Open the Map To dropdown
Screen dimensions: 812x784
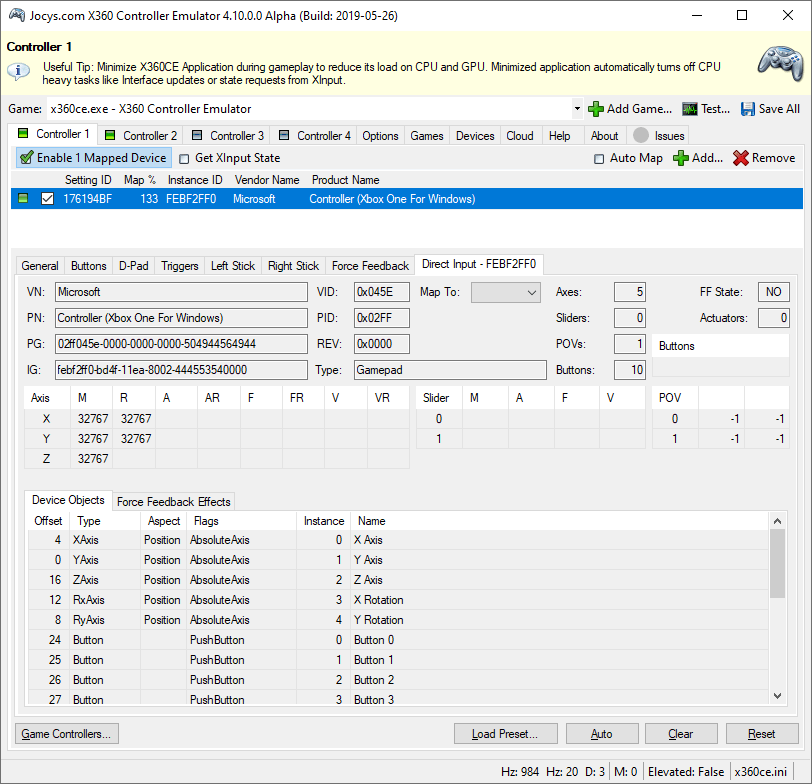(505, 292)
